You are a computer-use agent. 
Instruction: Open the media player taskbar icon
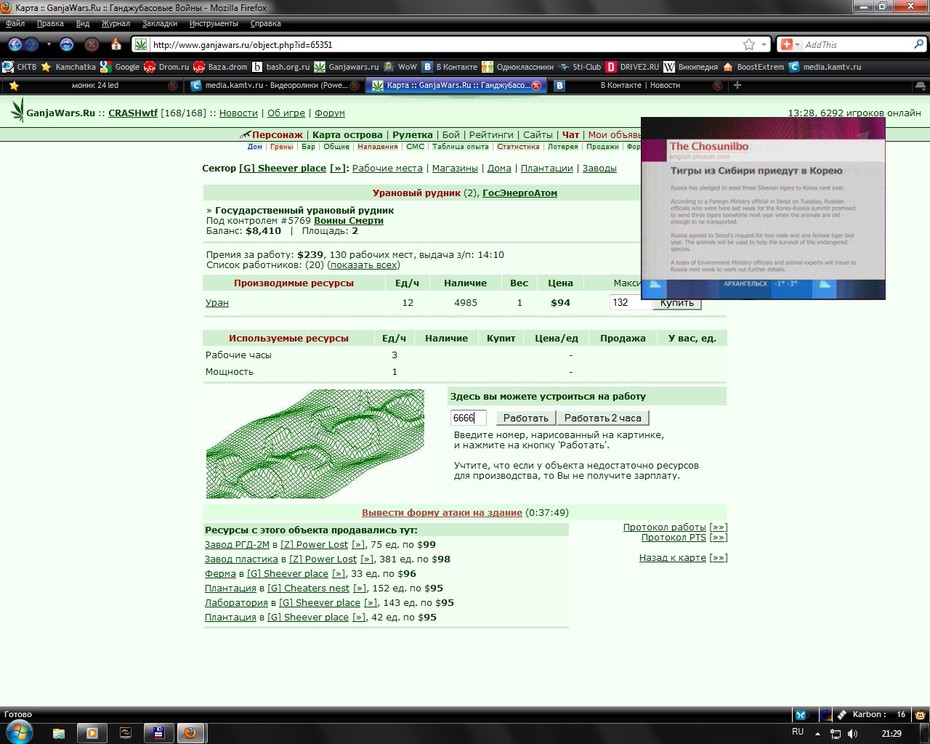[92, 733]
